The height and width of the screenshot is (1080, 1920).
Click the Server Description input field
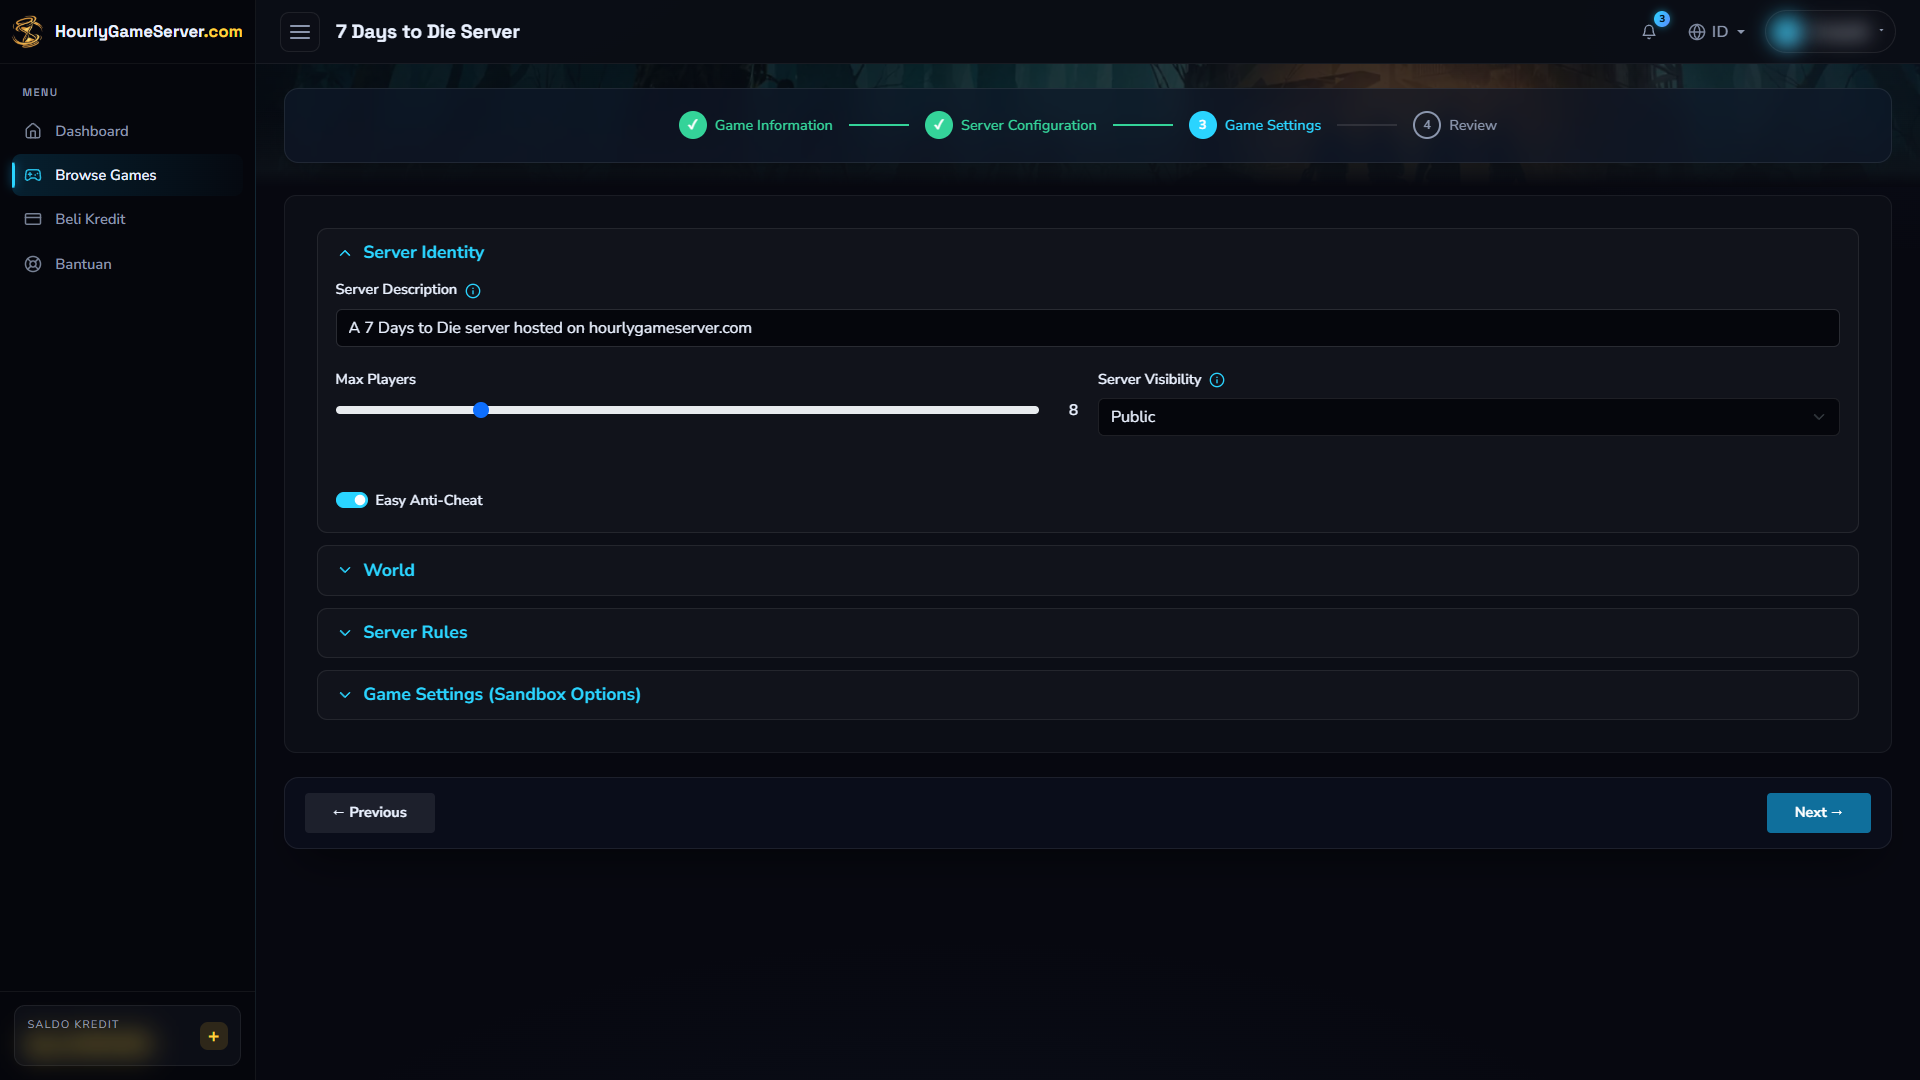coord(1087,328)
